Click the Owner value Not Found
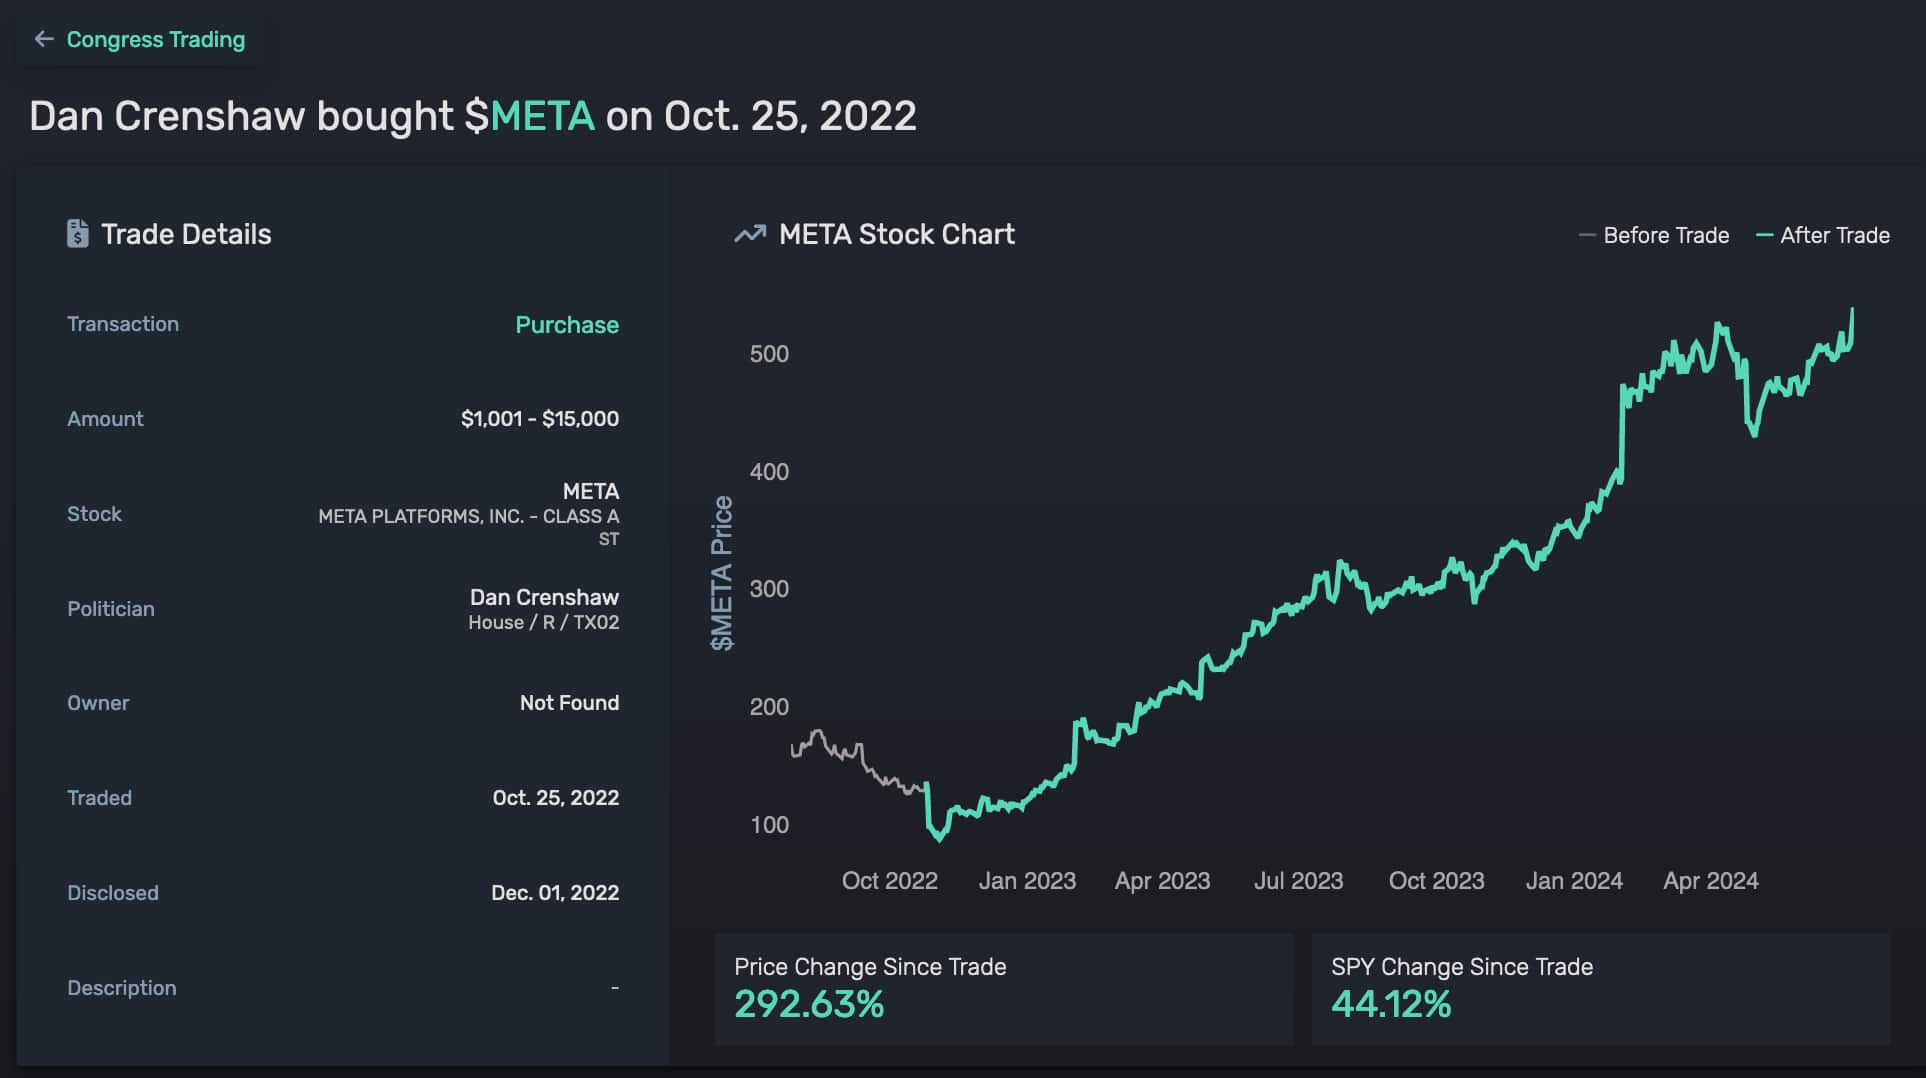The height and width of the screenshot is (1078, 1926). [569, 702]
